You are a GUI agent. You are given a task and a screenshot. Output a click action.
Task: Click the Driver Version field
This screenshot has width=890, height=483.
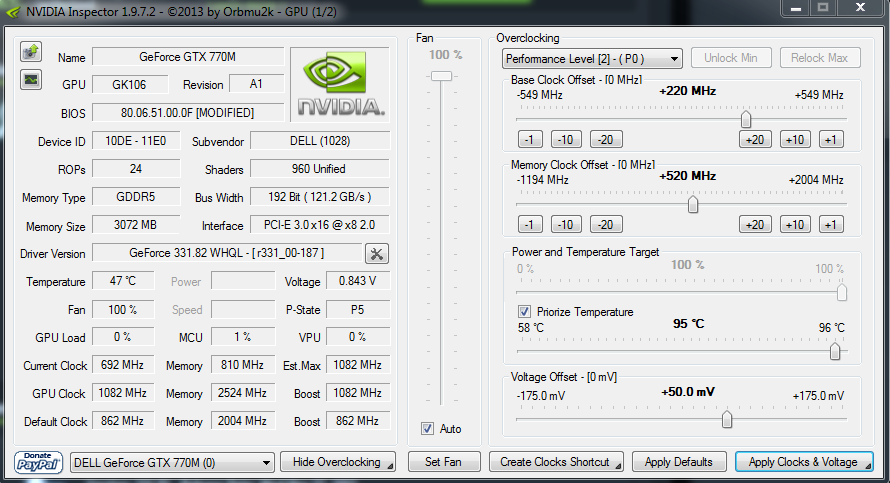[x=227, y=253]
